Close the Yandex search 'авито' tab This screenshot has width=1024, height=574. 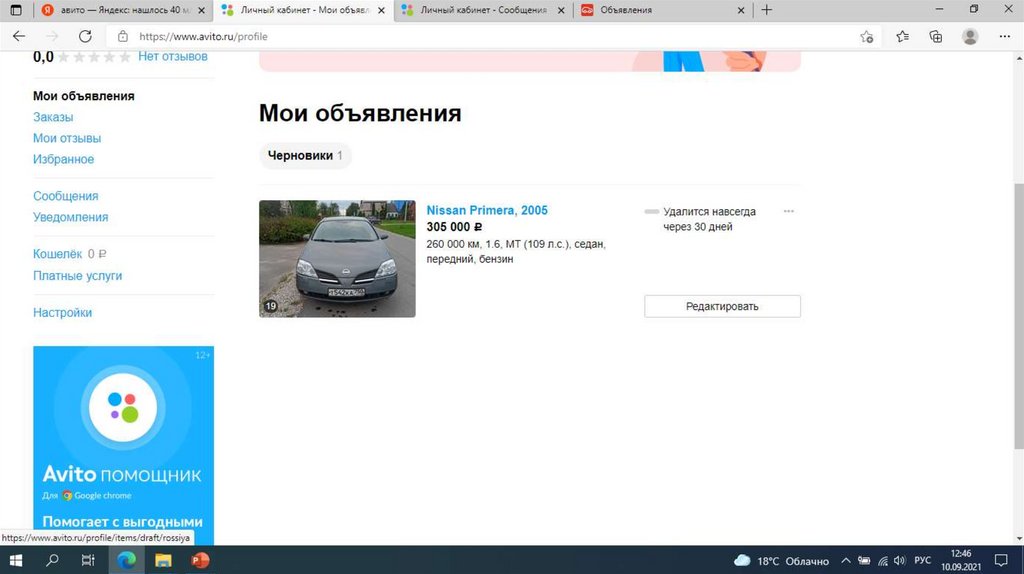pyautogui.click(x=201, y=10)
